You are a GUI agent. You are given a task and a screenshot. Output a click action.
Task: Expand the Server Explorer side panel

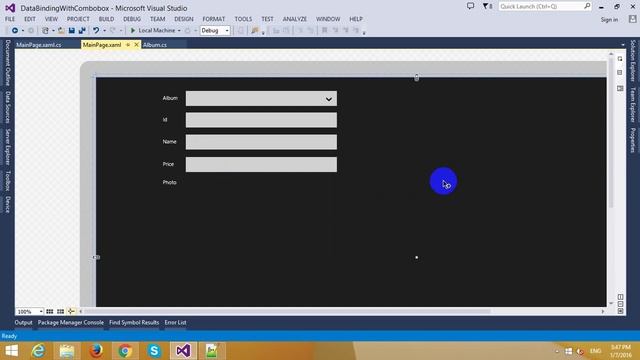[x=7, y=147]
